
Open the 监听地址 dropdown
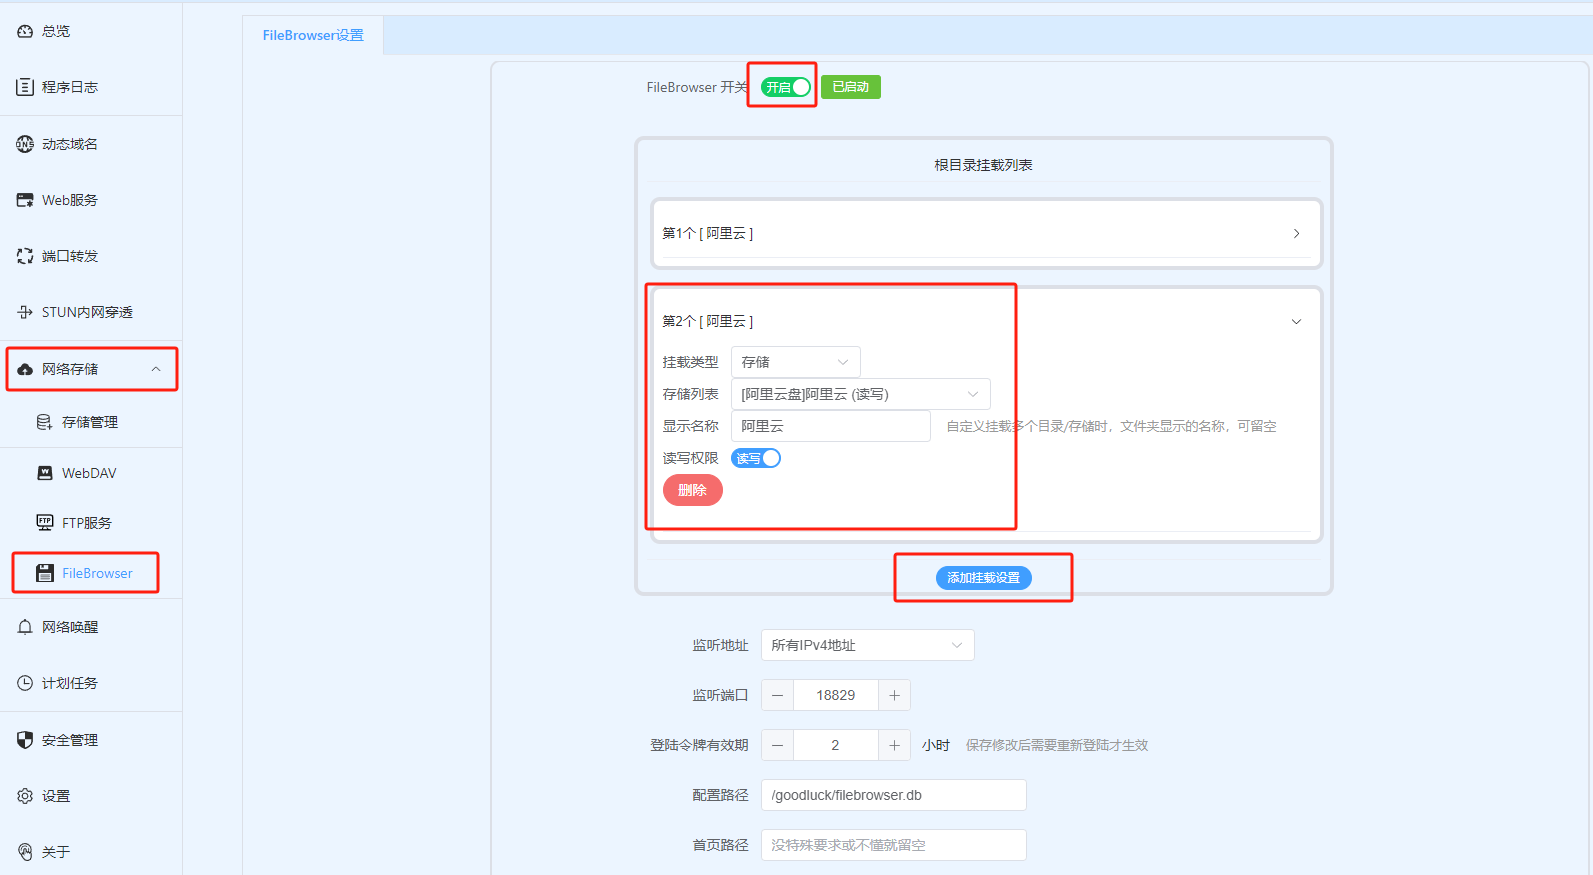tap(867, 645)
